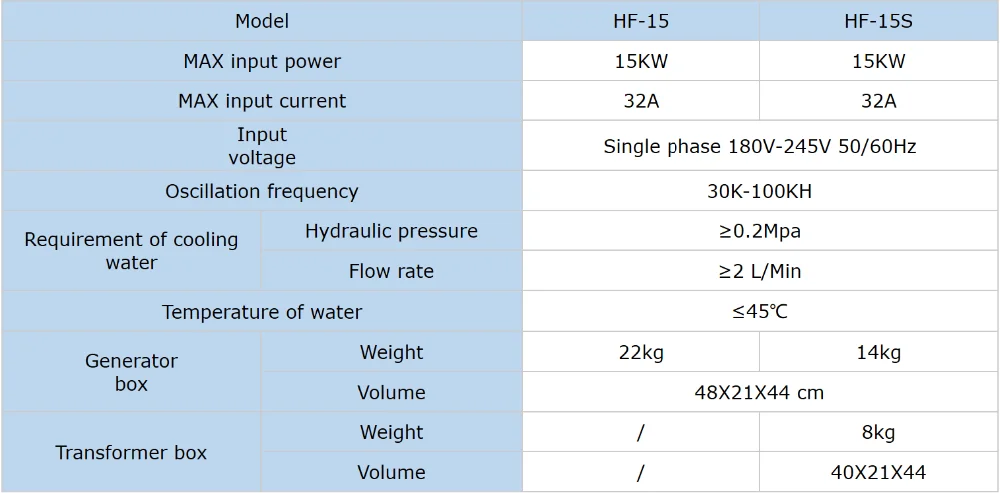This screenshot has height=493, width=1000.
Task: Select the Requirement of cooling water cell
Action: coord(131,251)
